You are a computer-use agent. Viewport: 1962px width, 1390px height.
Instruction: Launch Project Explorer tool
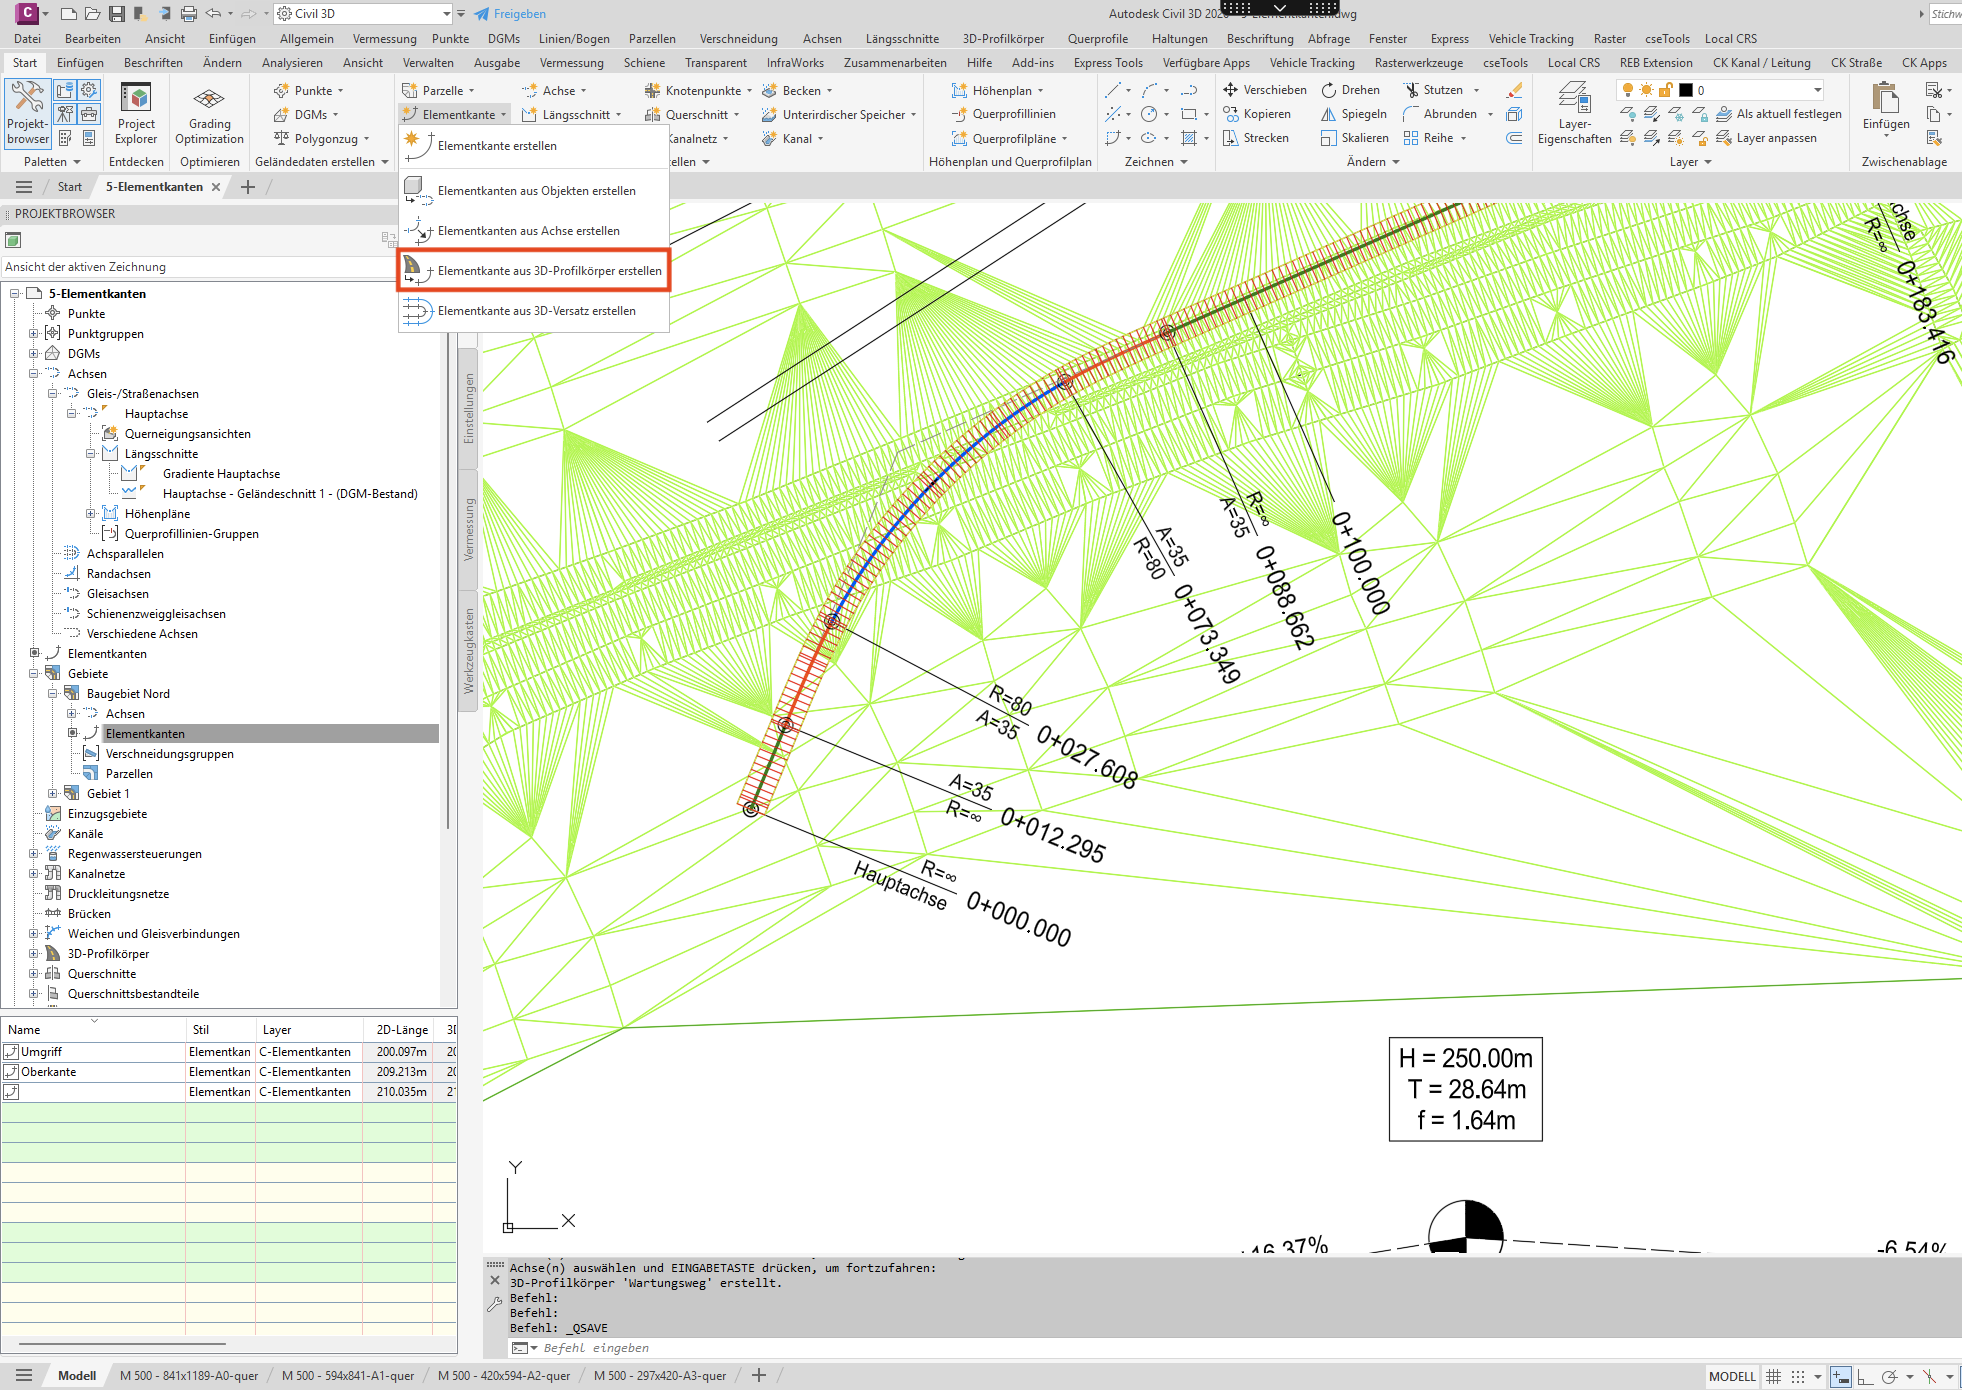[x=135, y=113]
